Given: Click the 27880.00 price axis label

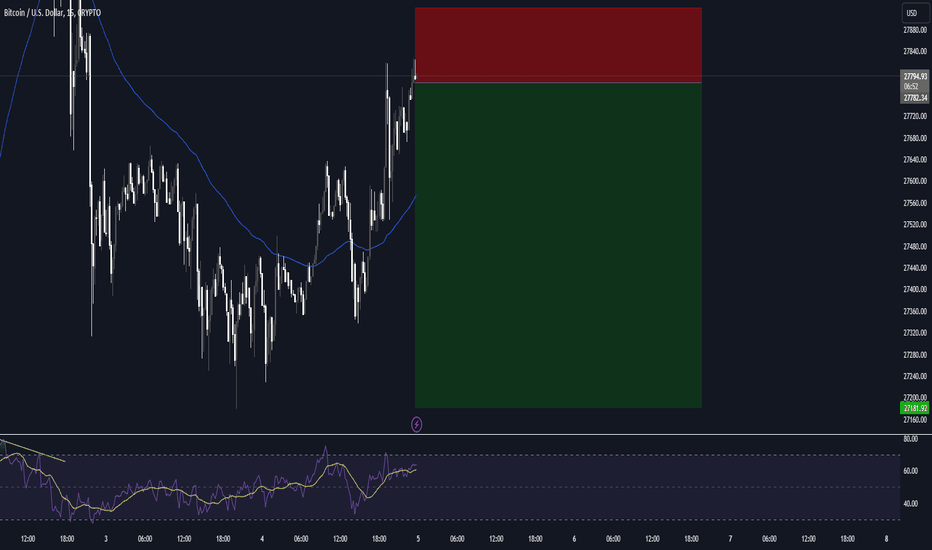Looking at the screenshot, I should (x=915, y=30).
